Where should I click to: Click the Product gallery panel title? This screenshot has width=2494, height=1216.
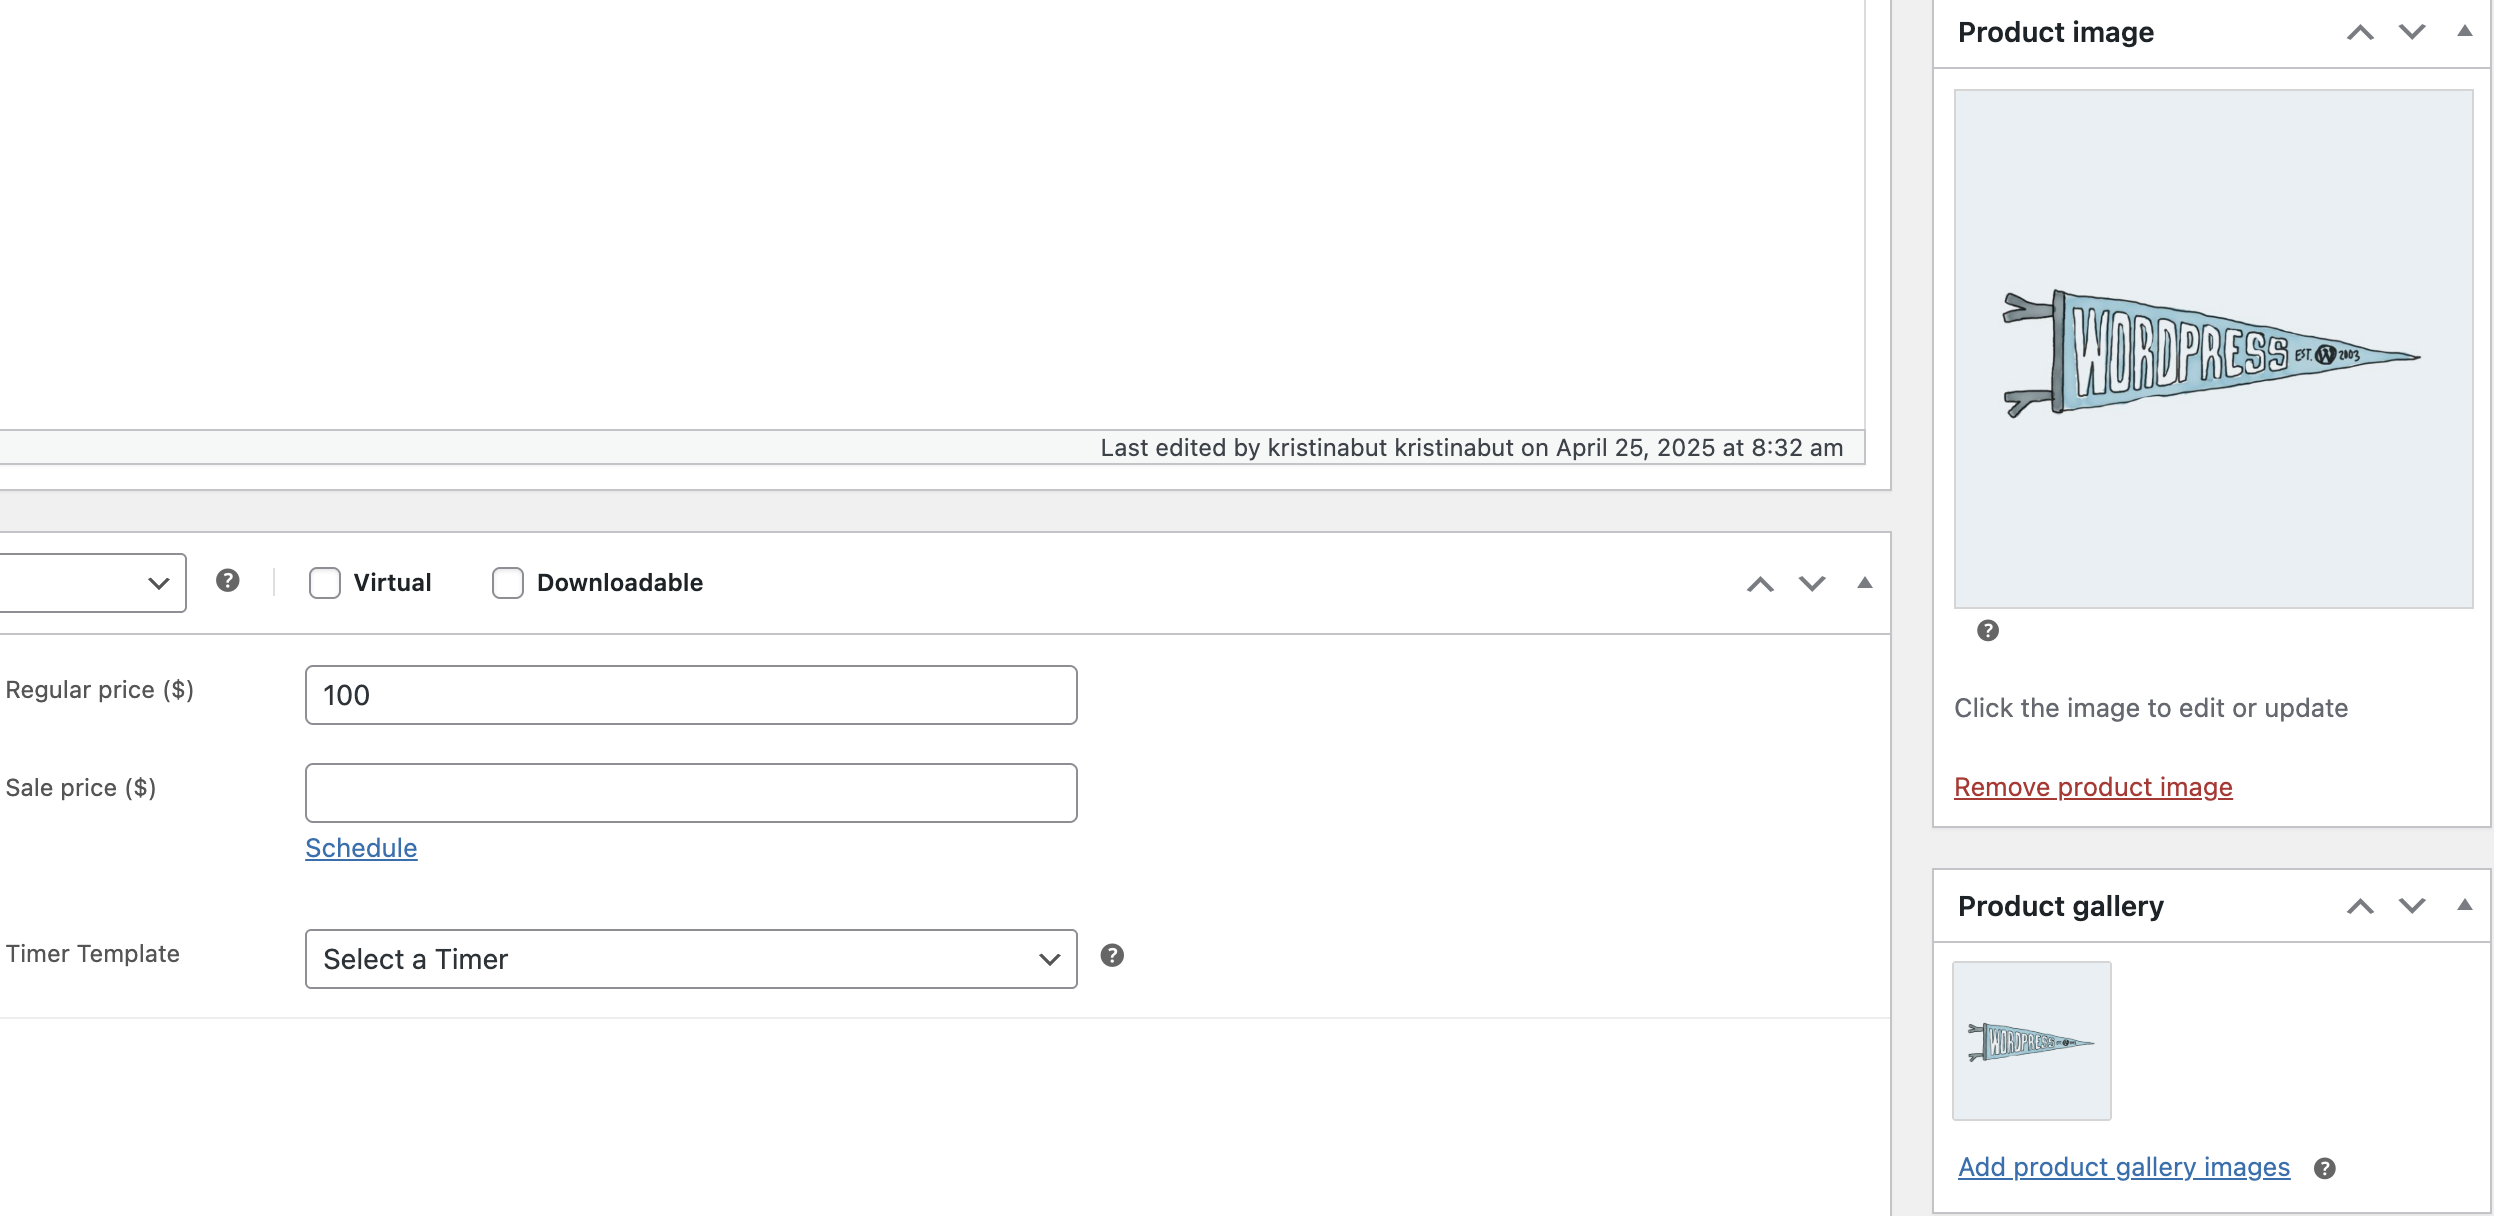(2061, 906)
